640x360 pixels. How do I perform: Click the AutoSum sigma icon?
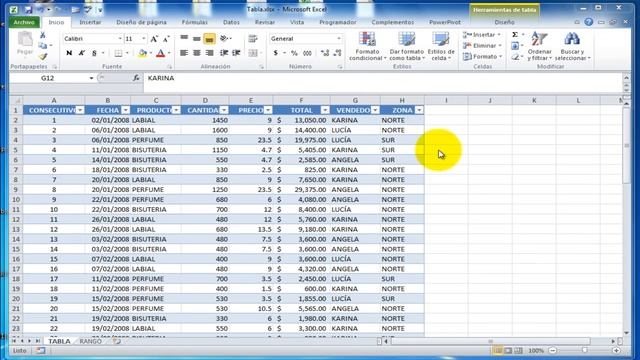coord(515,35)
